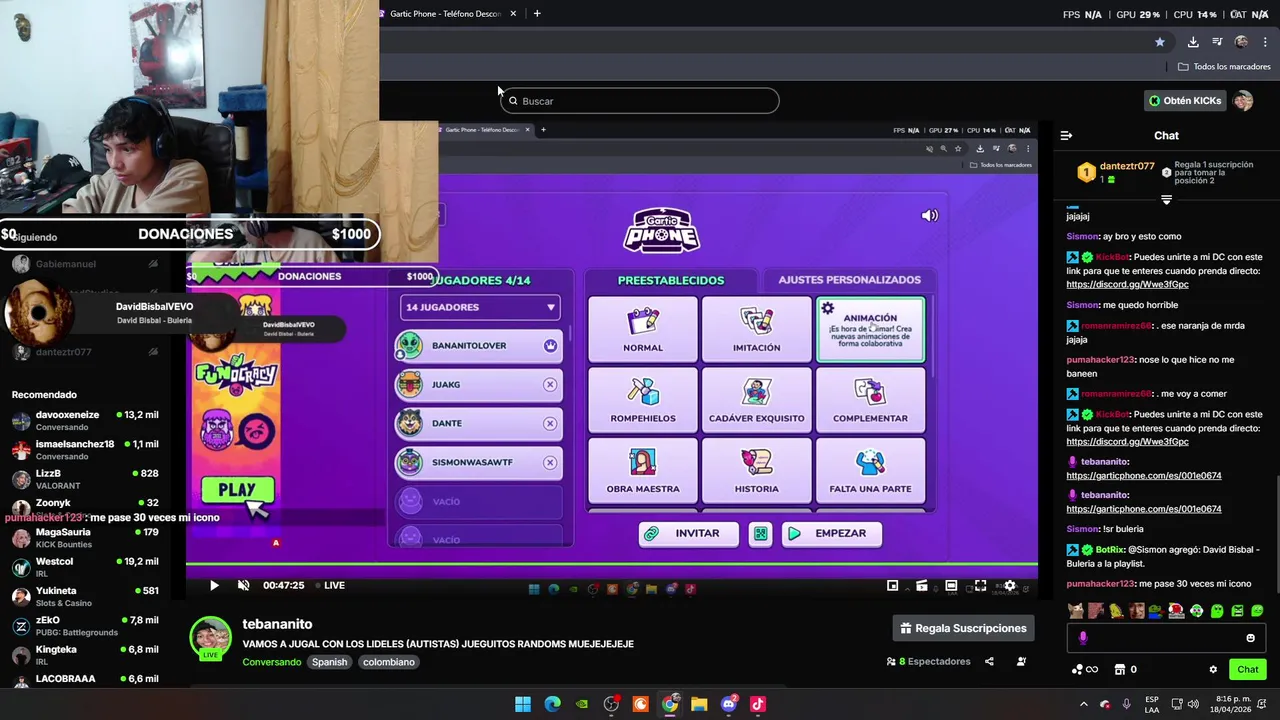
Task: Open browser downloads icon
Action: point(1193,42)
